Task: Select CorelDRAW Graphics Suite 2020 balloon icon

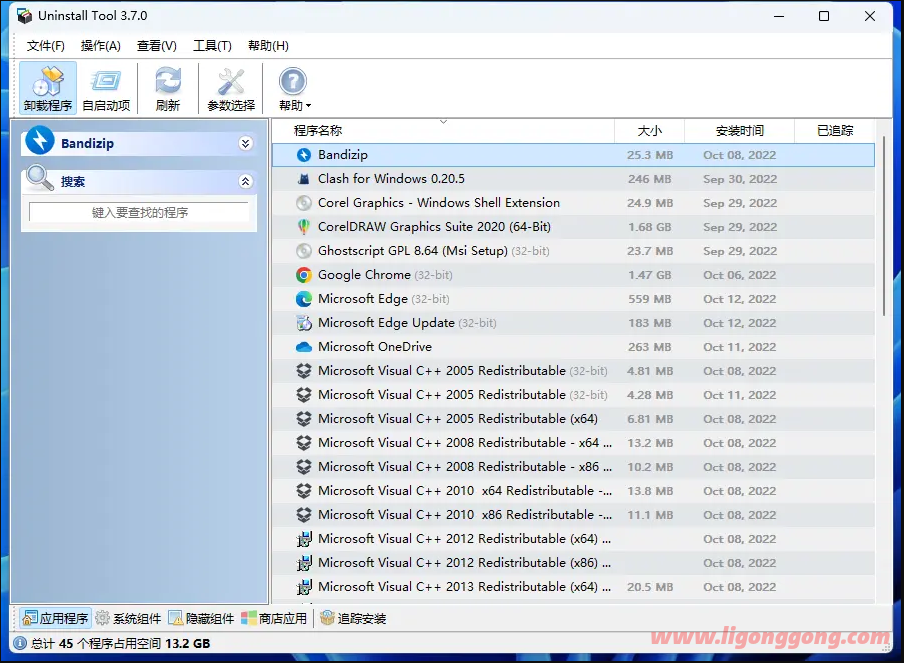Action: pyautogui.click(x=304, y=227)
